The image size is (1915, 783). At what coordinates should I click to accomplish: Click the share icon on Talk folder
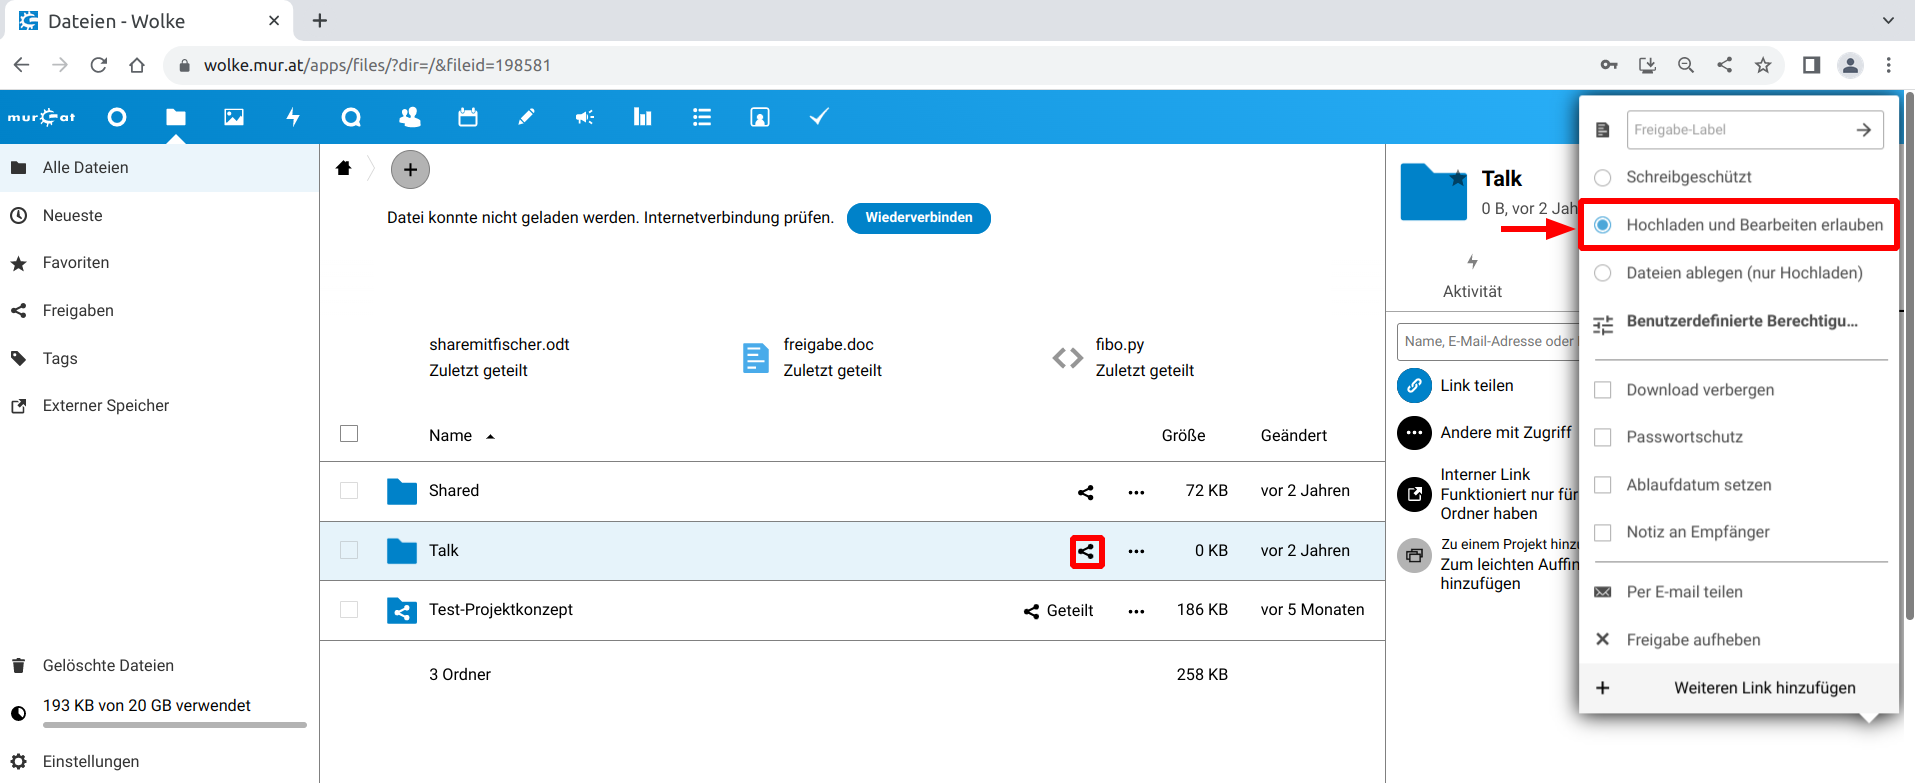(1086, 551)
